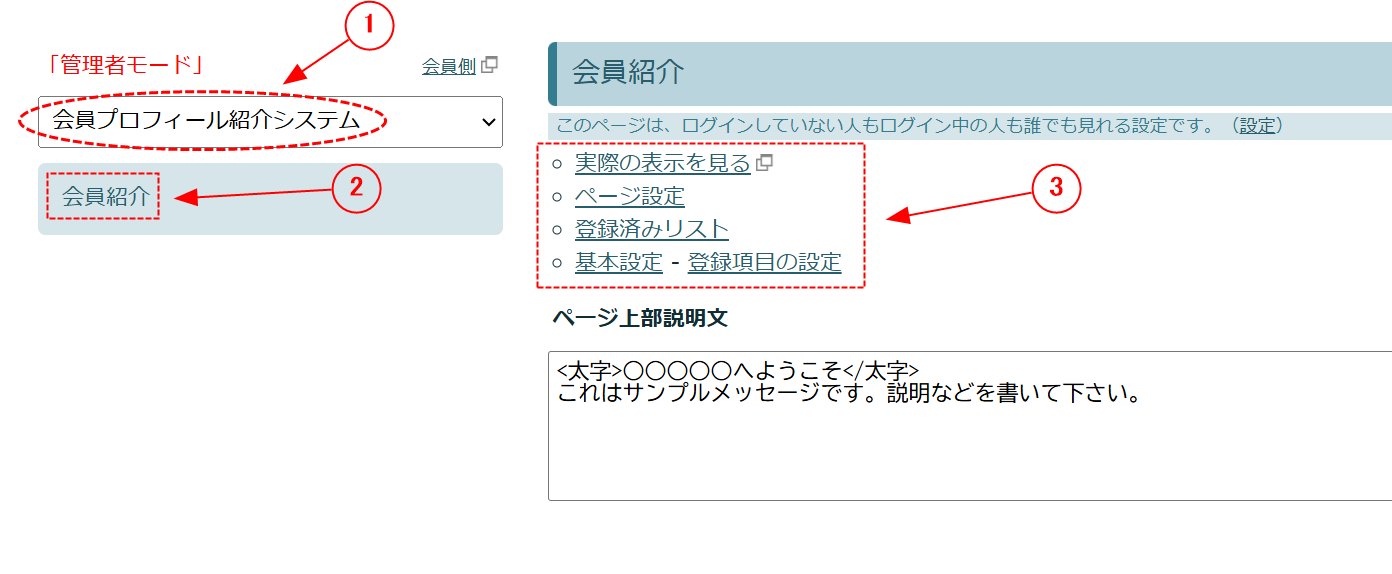
Task: Click the chevron arrow of the system selector
Action: tap(488, 122)
